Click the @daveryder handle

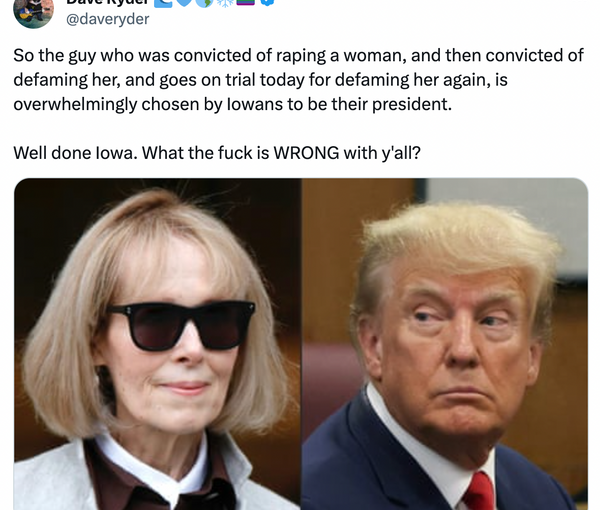[108, 19]
